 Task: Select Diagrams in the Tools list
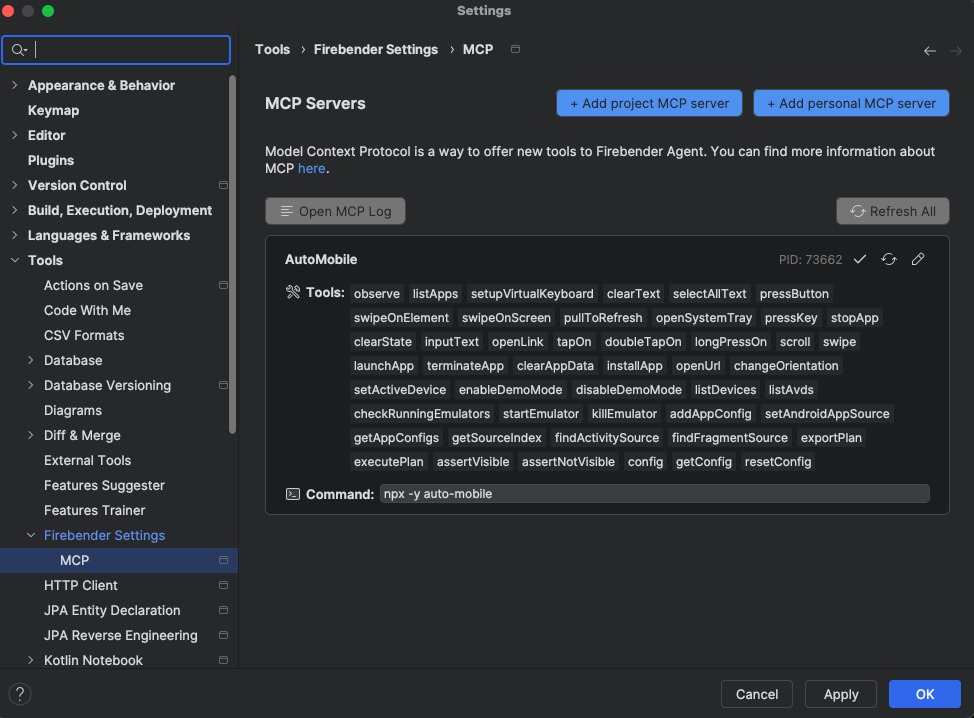tap(73, 411)
